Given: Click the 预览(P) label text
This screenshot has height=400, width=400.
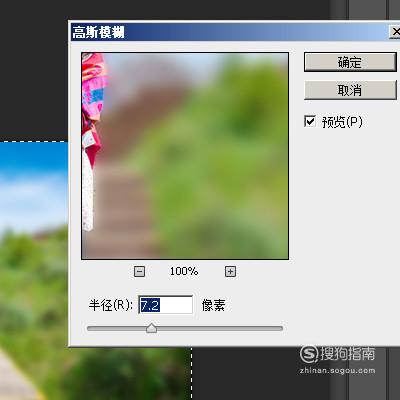Looking at the screenshot, I should [x=342, y=122].
